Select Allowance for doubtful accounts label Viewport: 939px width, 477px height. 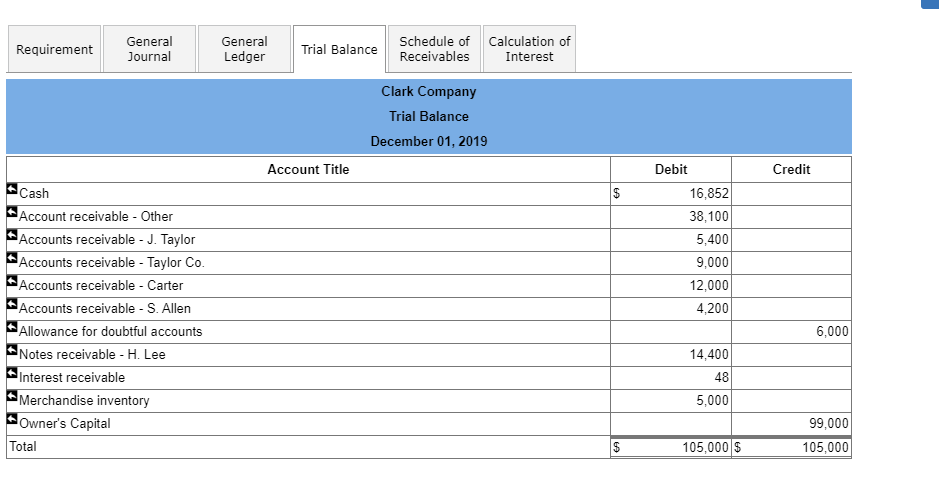111,331
